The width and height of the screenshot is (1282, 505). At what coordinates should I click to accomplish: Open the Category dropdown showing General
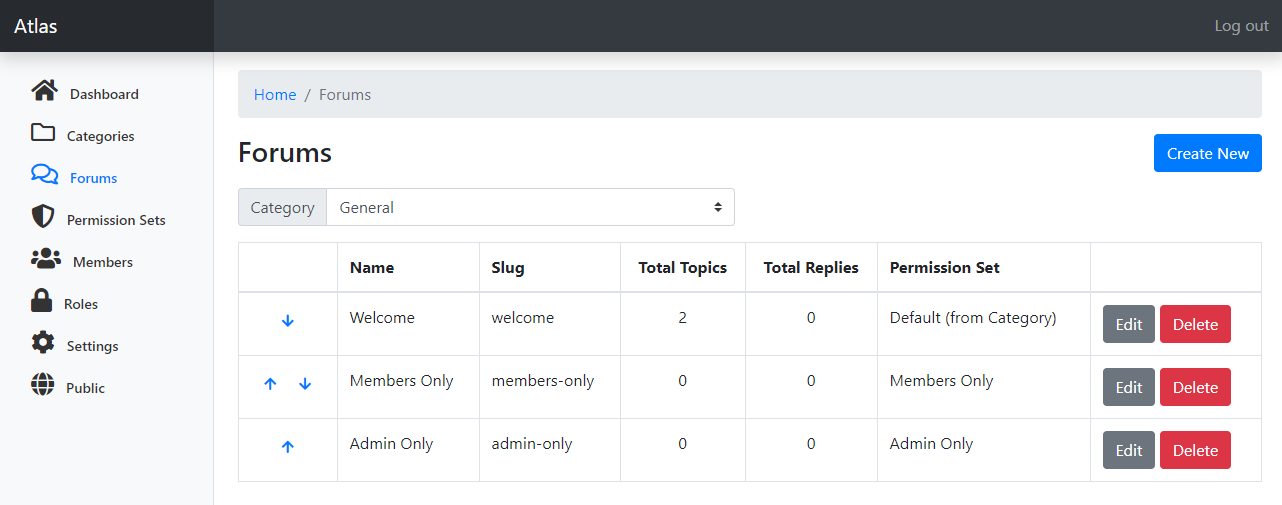click(x=530, y=207)
